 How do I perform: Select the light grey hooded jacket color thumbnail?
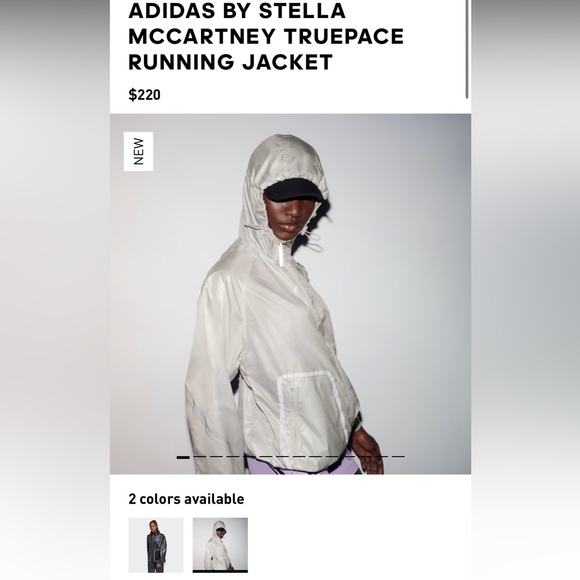click(220, 545)
